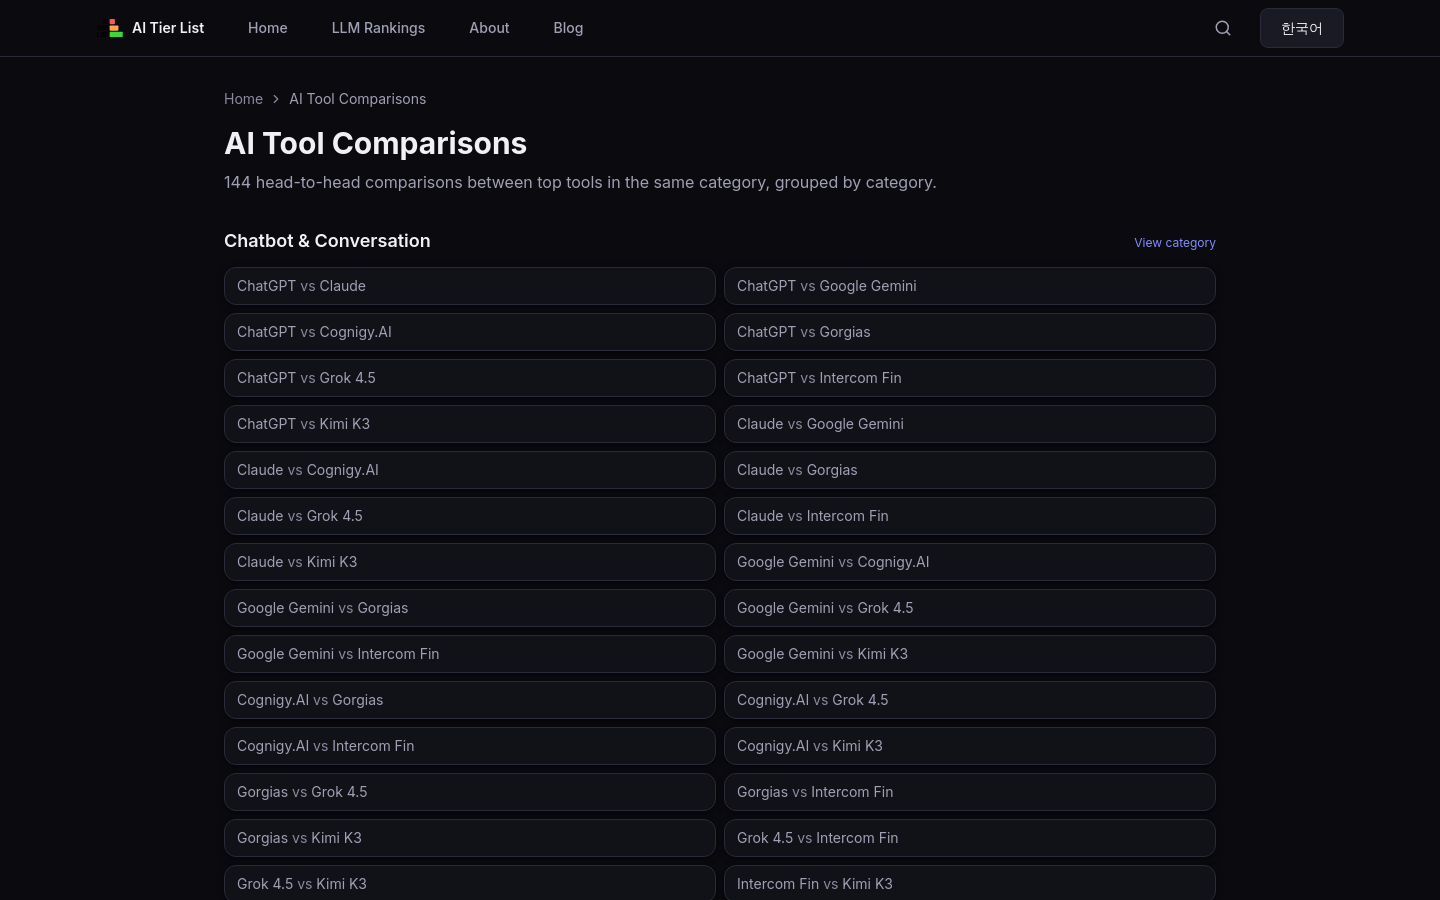The width and height of the screenshot is (1440, 900).
Task: Open ChatGPT vs Gorgias comparison
Action: pos(970,332)
